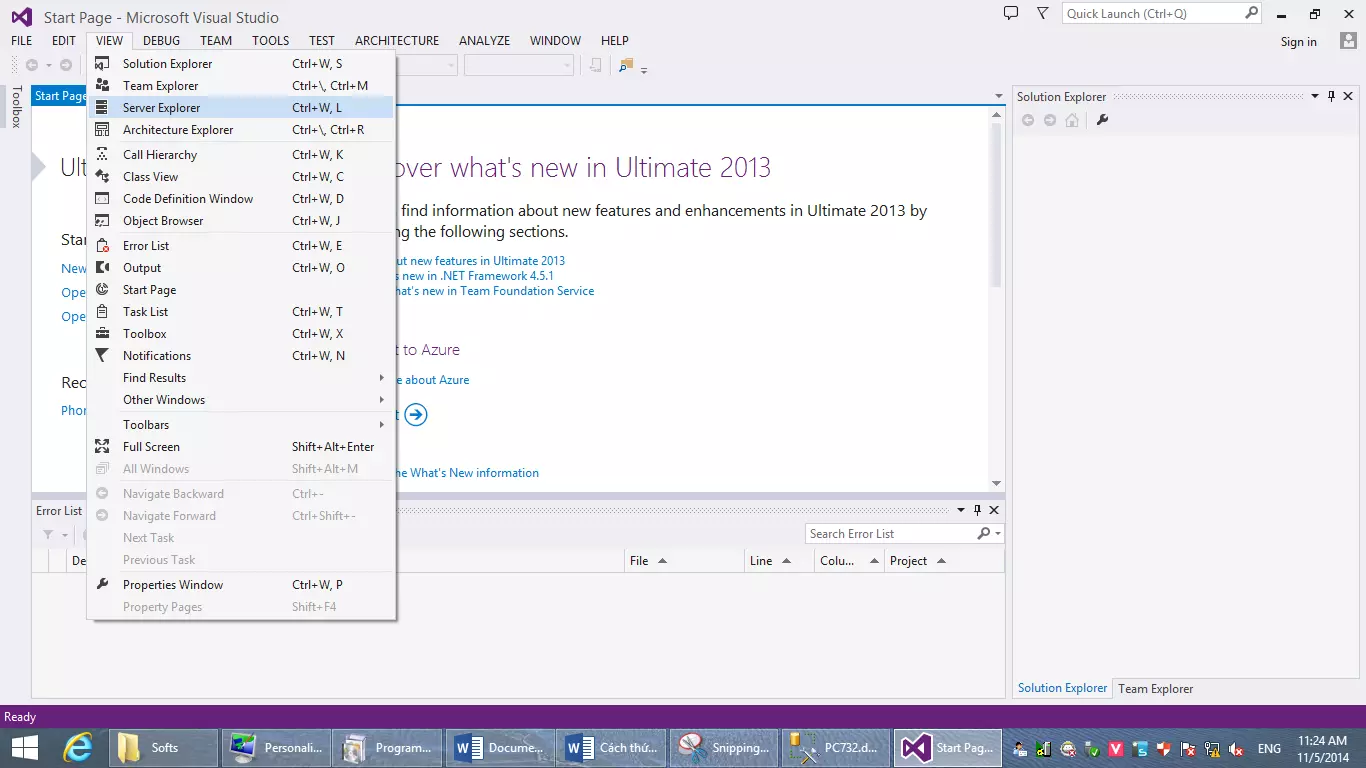Open the DEBUG menu
The width and height of the screenshot is (1366, 768).
(161, 41)
